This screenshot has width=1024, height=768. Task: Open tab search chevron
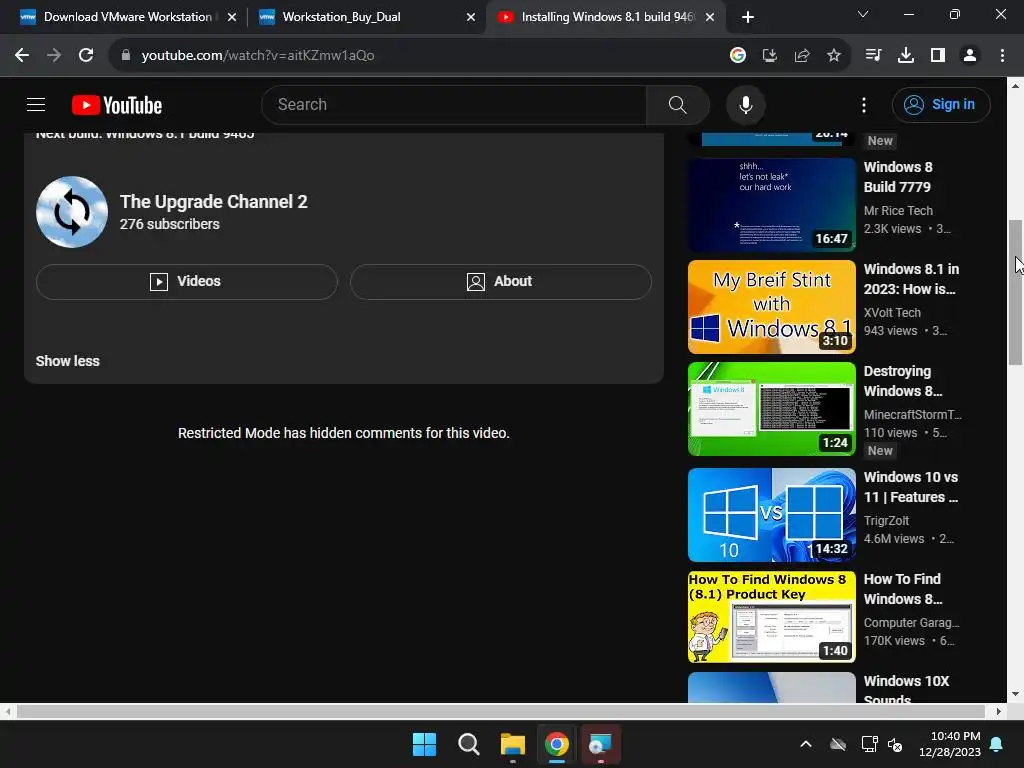(863, 14)
